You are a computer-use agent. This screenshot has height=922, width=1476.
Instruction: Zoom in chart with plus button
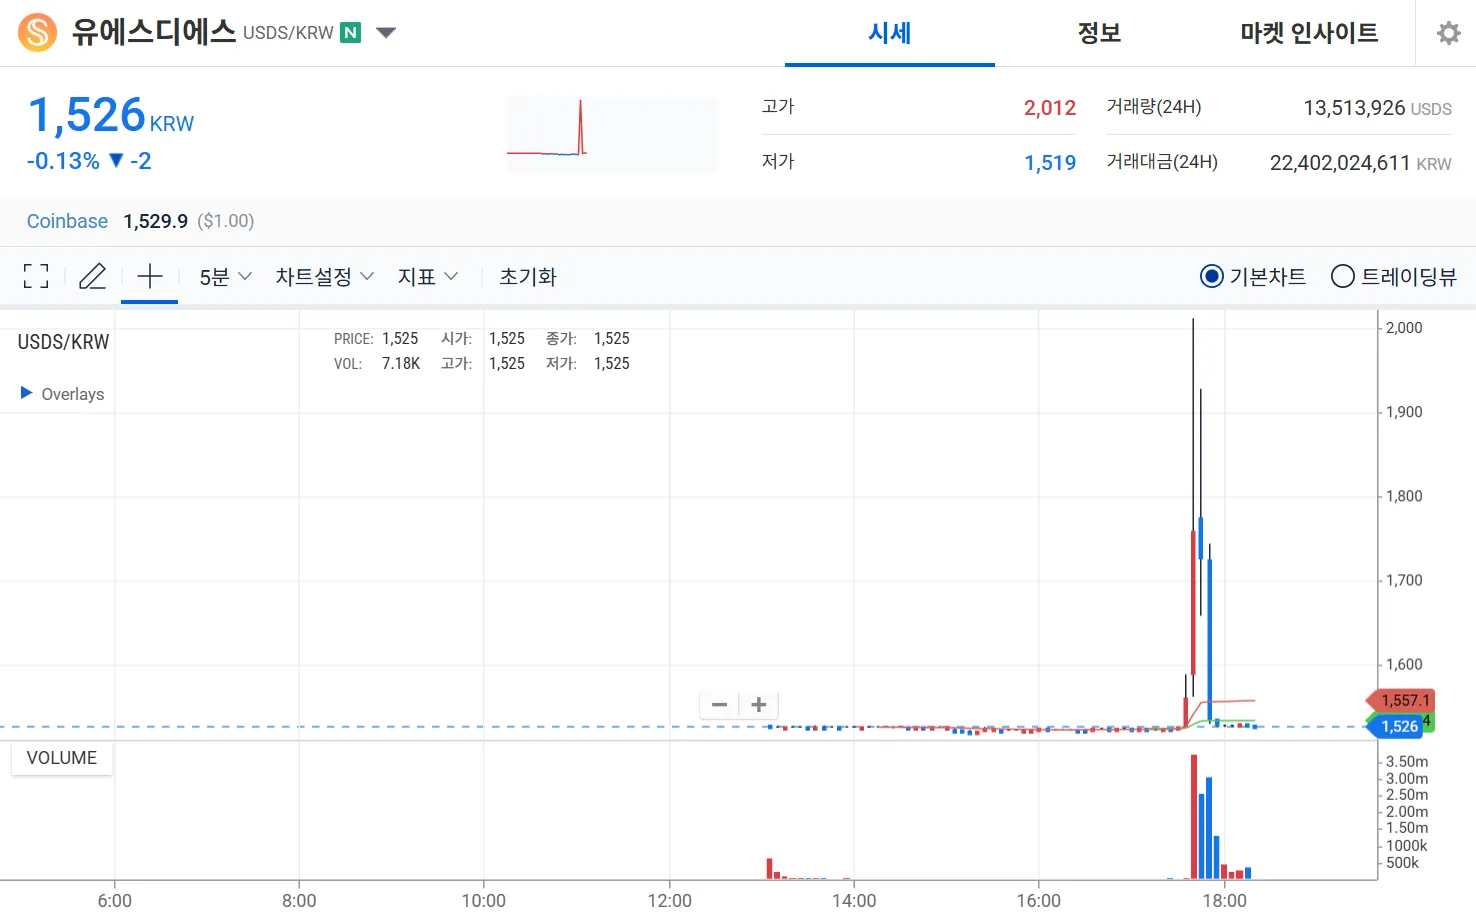(759, 705)
